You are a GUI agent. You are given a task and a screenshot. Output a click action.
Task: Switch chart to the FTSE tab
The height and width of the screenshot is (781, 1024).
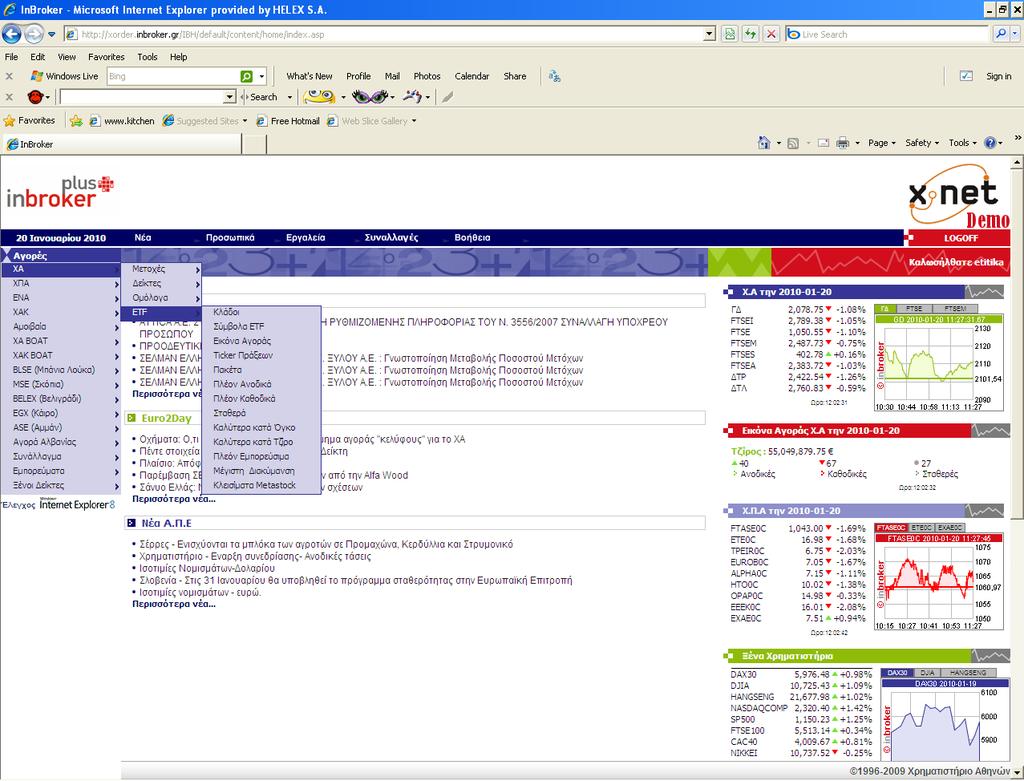(x=914, y=308)
